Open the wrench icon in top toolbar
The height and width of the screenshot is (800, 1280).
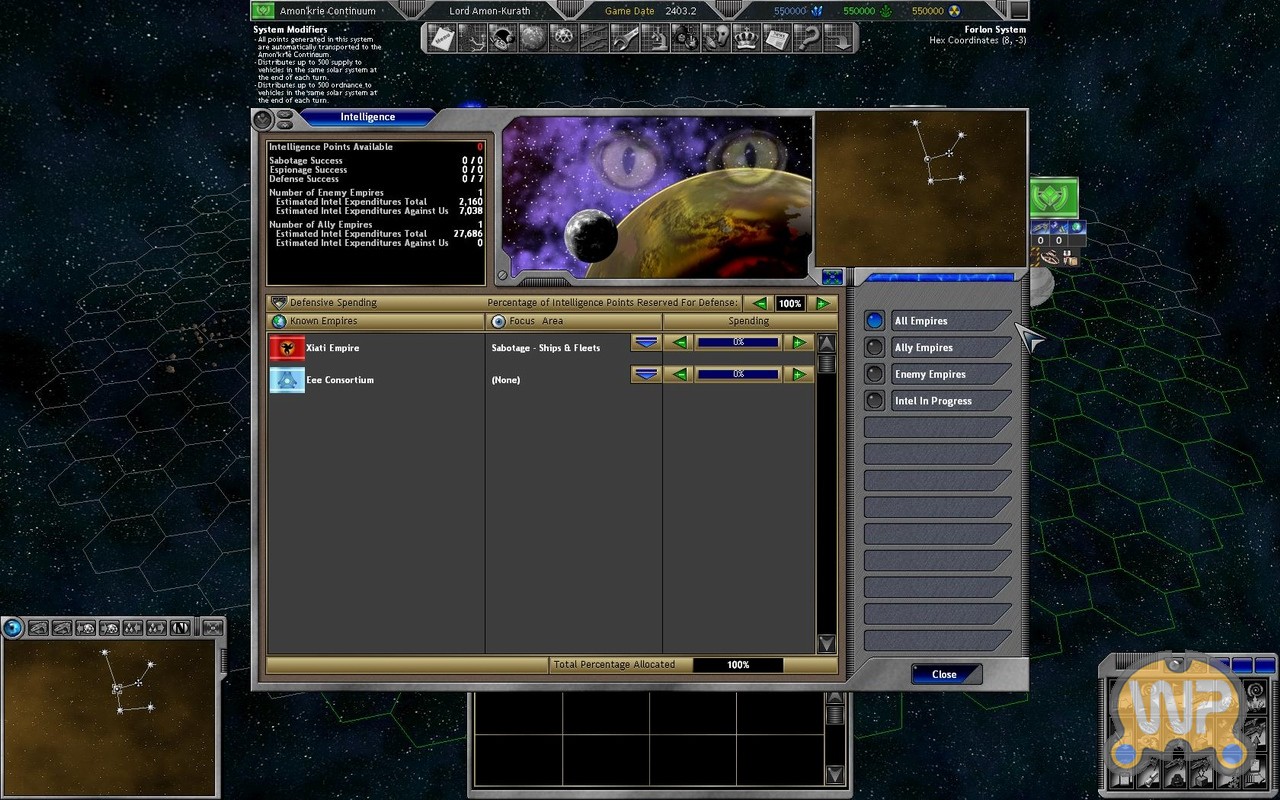pos(625,38)
